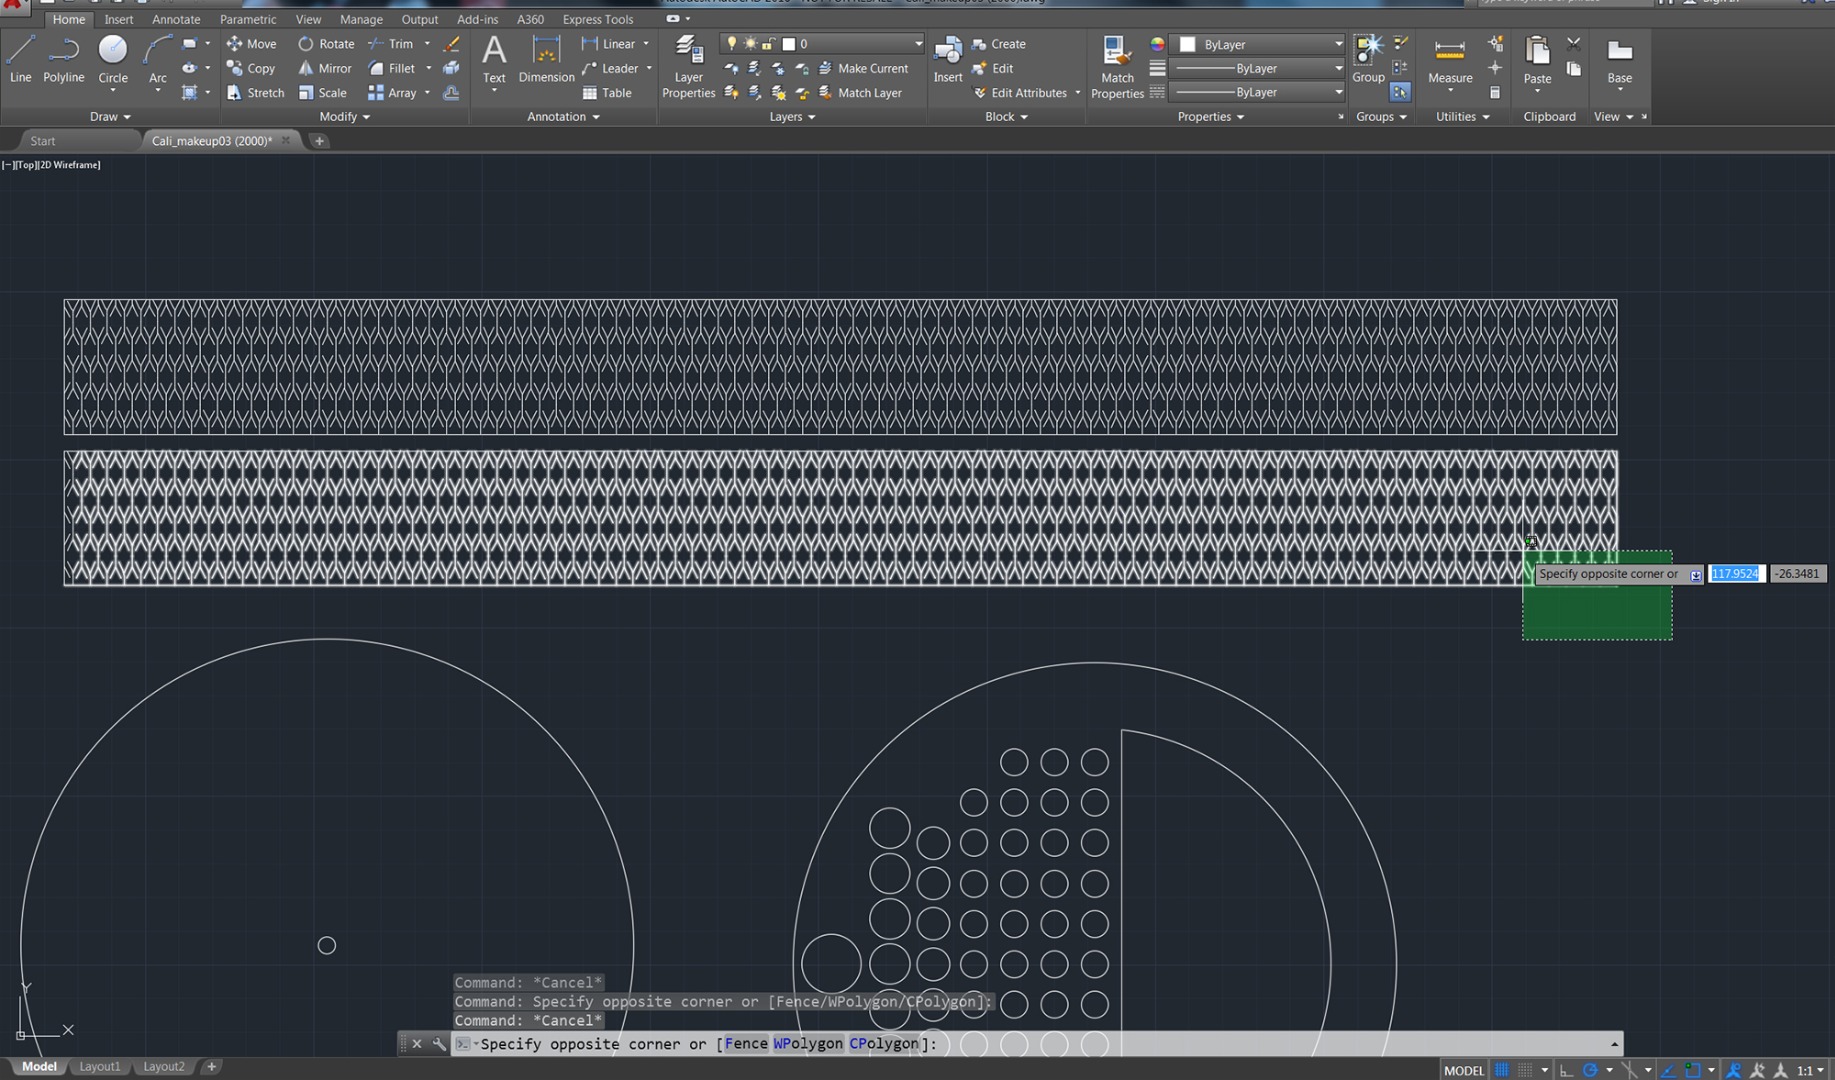This screenshot has height=1080, width=1835.
Task: Cut selection to clipboard
Action: pyautogui.click(x=1574, y=44)
